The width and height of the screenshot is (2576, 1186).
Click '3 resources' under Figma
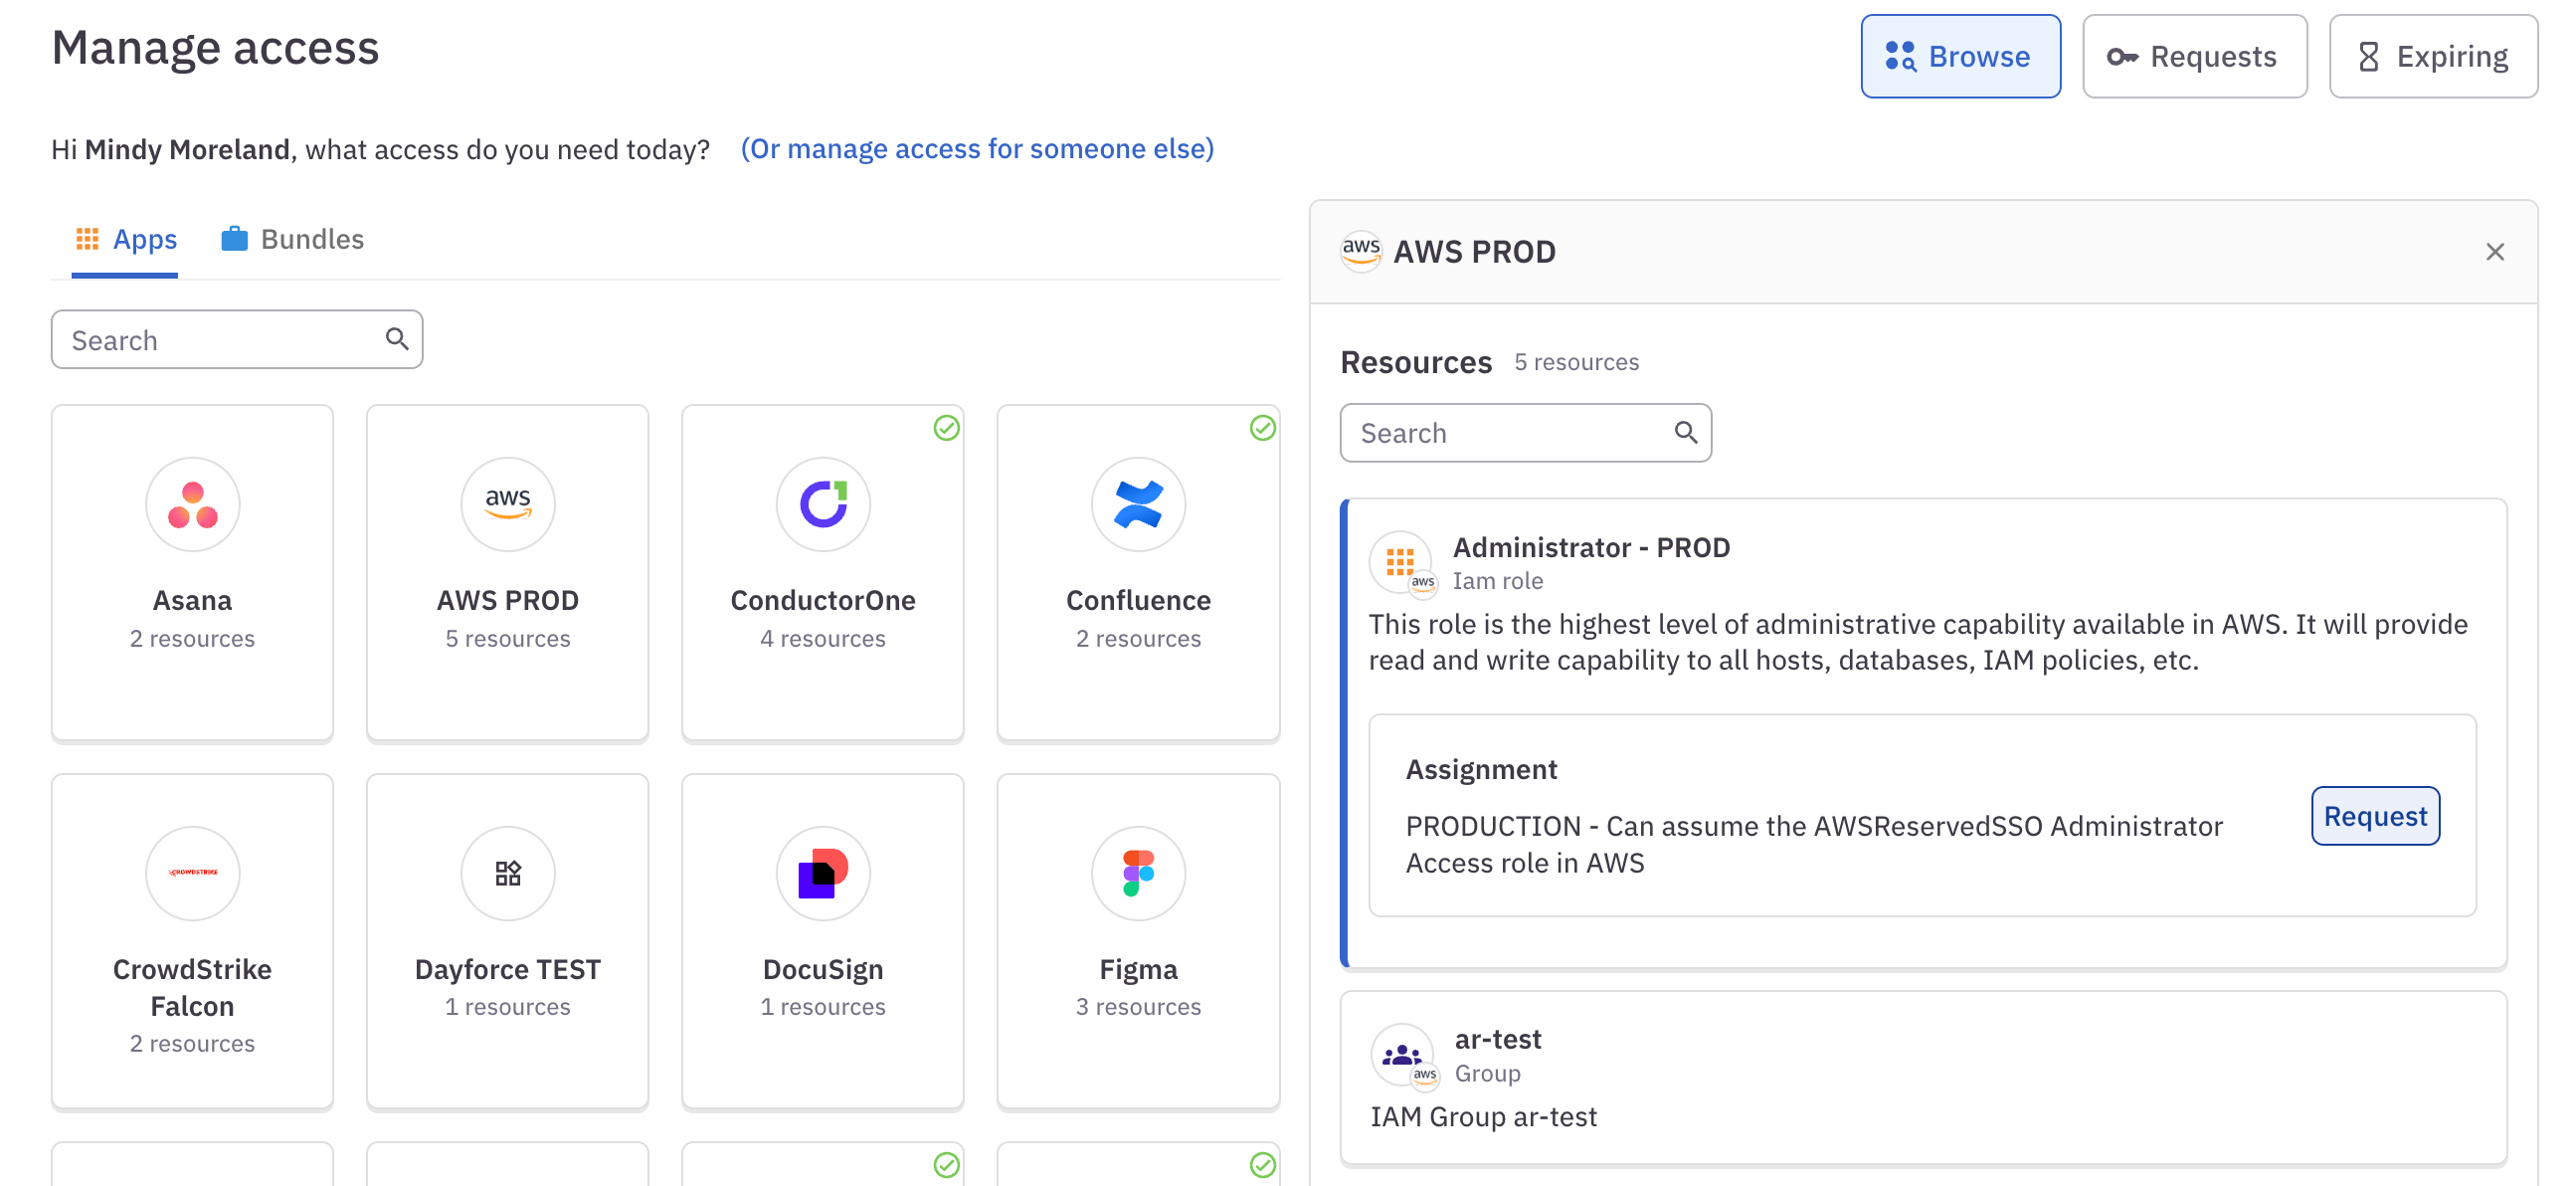tap(1138, 1006)
